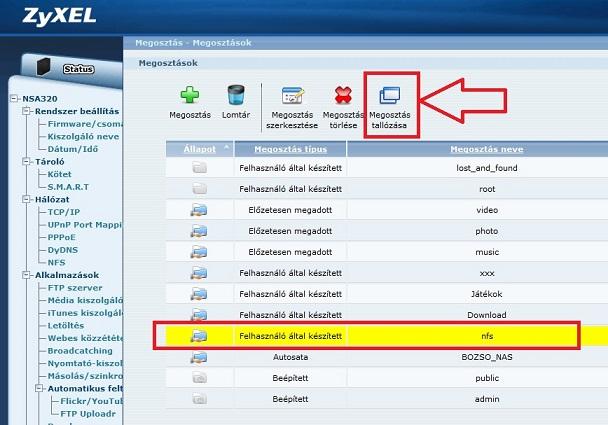This screenshot has width=608, height=425.
Task: Click the photo row share icon
Action: (199, 231)
